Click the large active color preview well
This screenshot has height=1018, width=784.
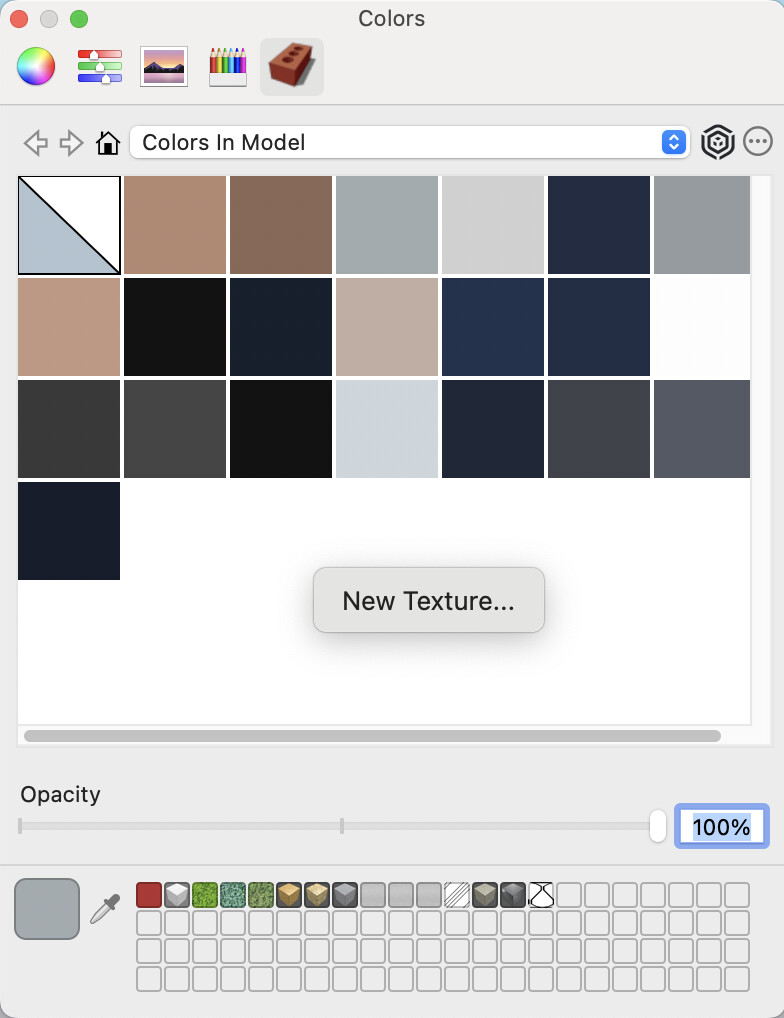coord(47,909)
